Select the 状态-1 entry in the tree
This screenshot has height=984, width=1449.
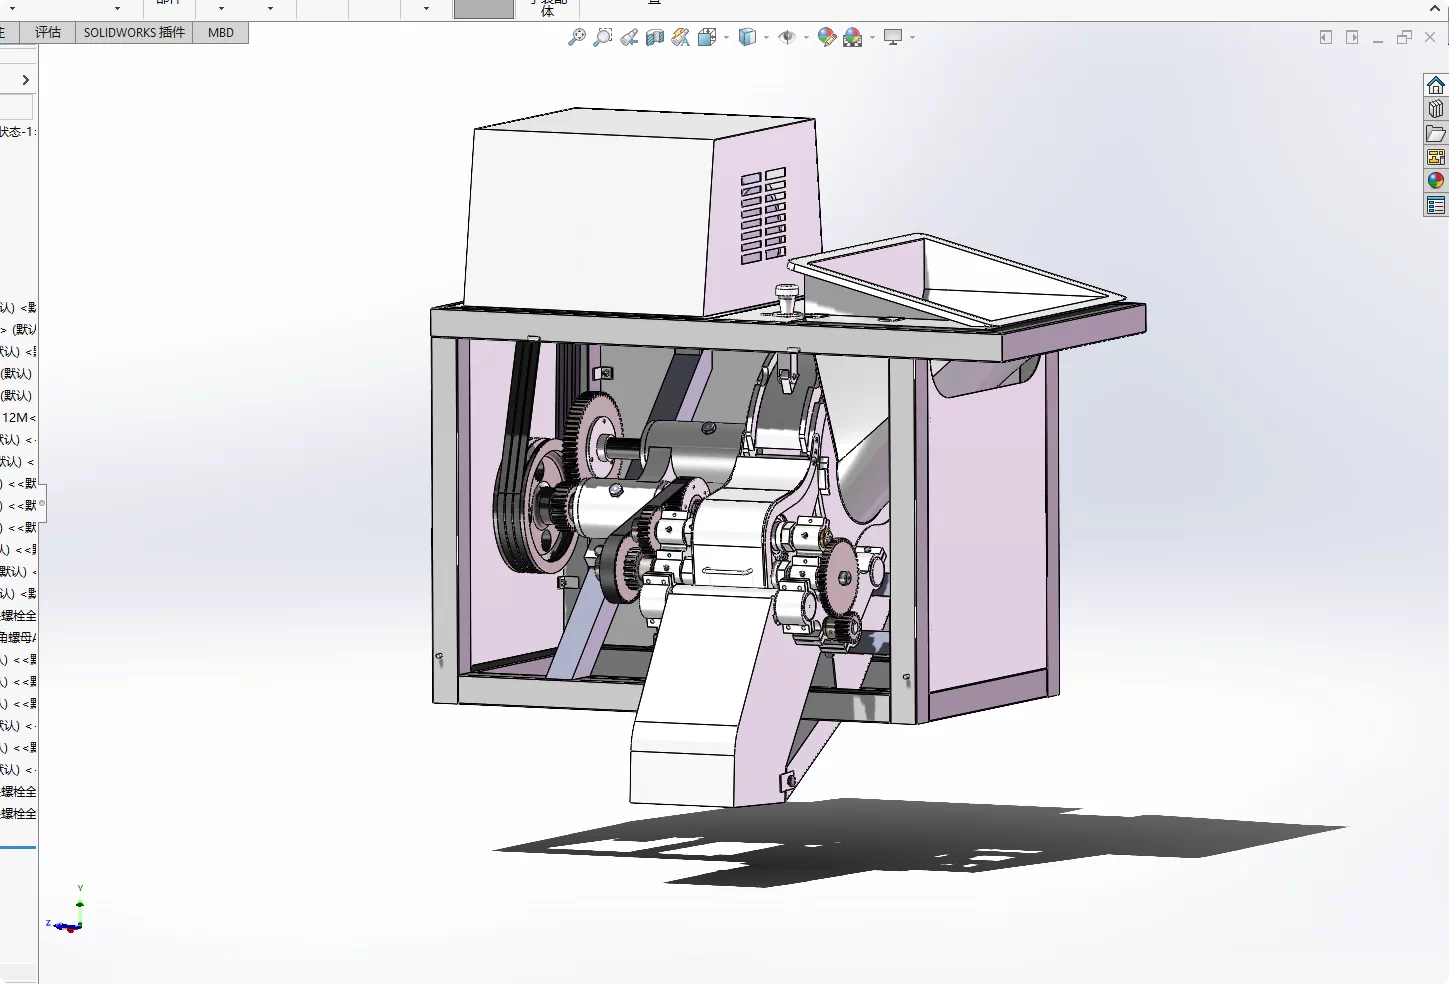[x=18, y=131]
